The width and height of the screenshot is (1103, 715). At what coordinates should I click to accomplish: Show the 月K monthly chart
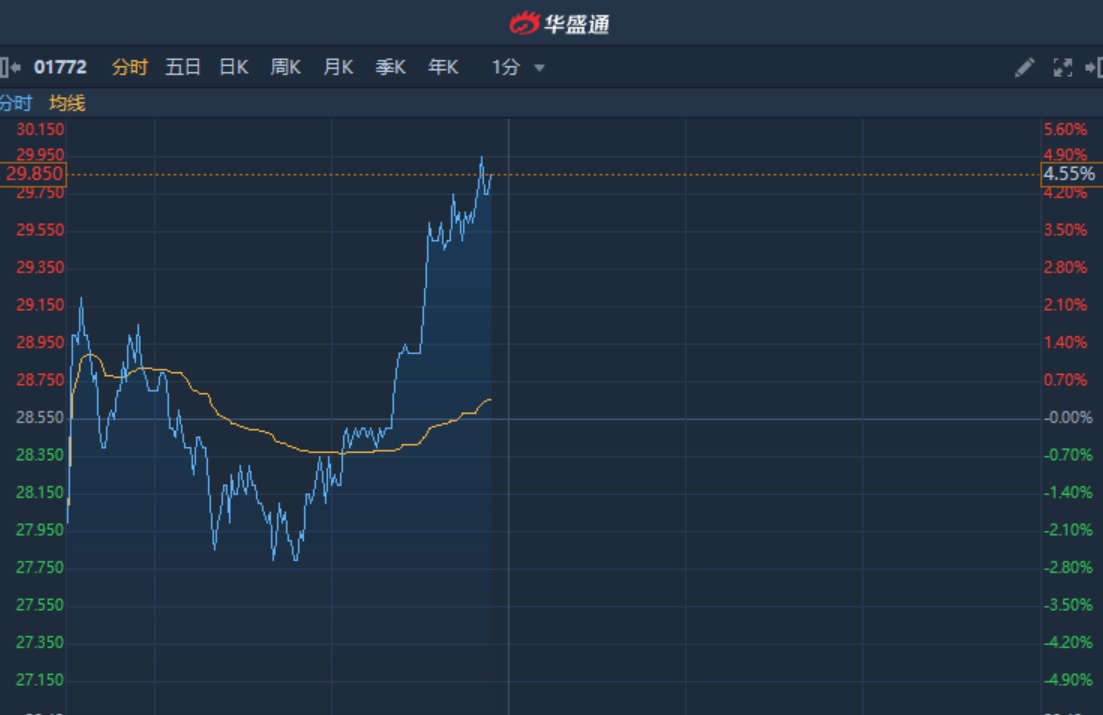[x=338, y=68]
